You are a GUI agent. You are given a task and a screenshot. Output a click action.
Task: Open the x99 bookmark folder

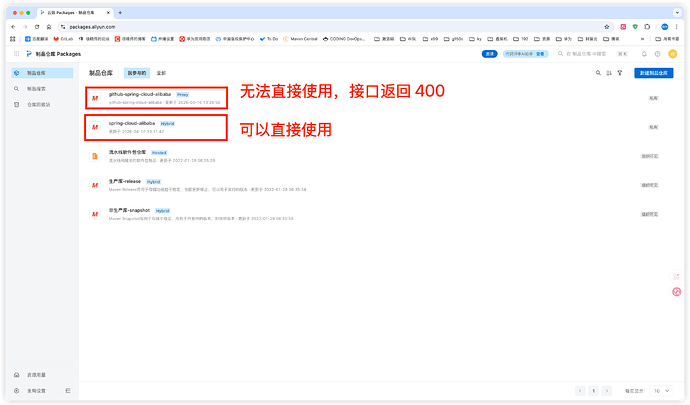click(430, 39)
